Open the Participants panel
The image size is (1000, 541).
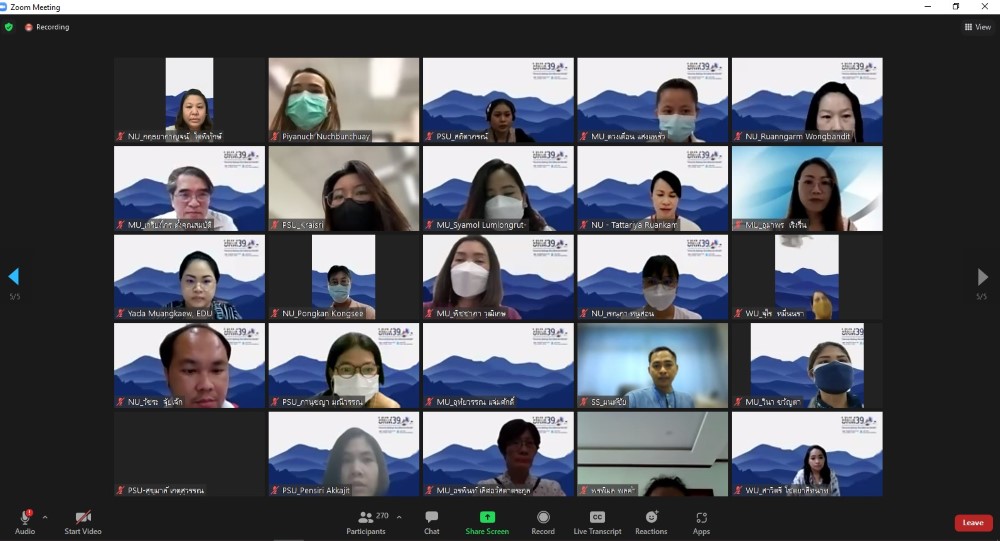366,518
